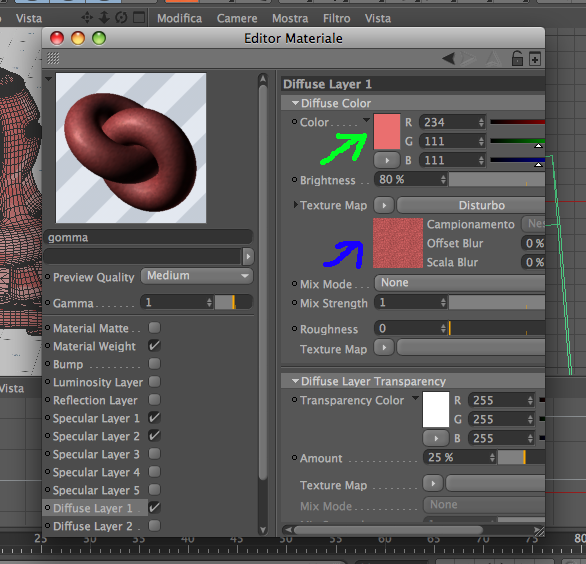Click the Mix Strength slider bar
The width and height of the screenshot is (586, 564).
tap(497, 302)
